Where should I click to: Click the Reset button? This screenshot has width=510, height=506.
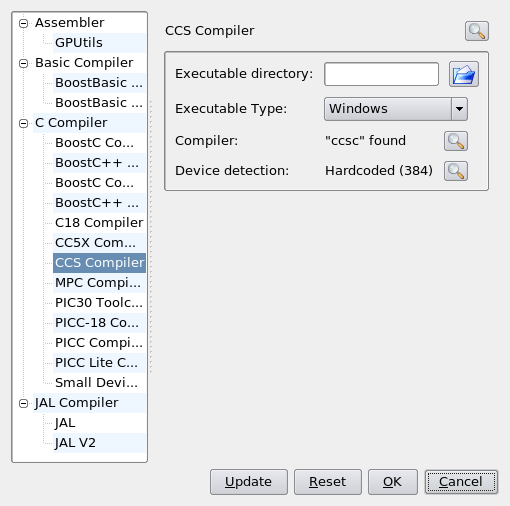[328, 482]
